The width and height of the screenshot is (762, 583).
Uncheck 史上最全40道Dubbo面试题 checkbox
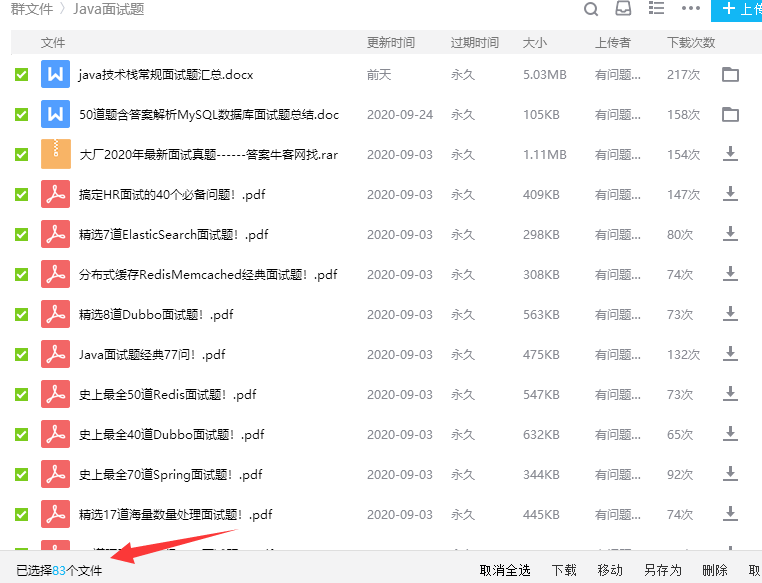[x=21, y=434]
